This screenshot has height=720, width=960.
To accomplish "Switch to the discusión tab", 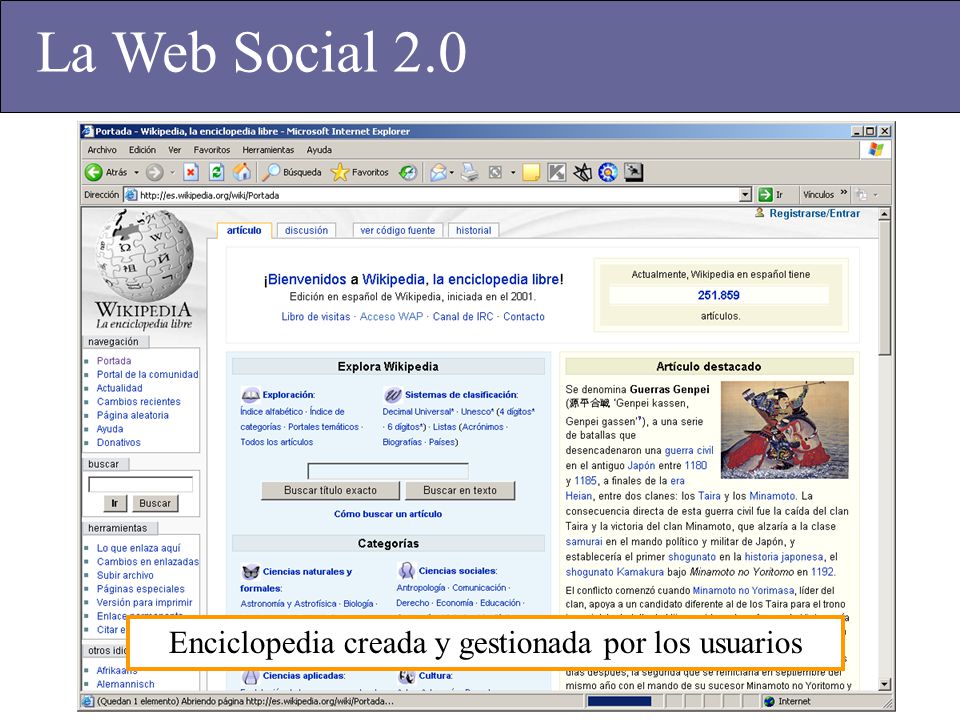I will (306, 230).
